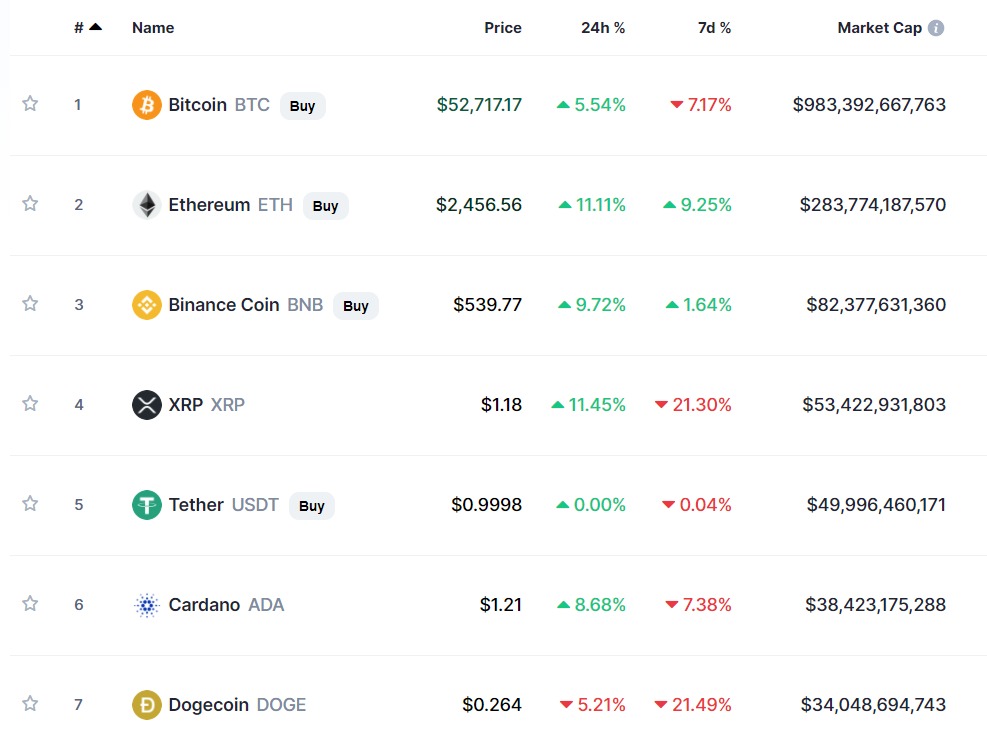
Task: Toggle the watchlist star for Ethereum
Action: pyautogui.click(x=30, y=203)
